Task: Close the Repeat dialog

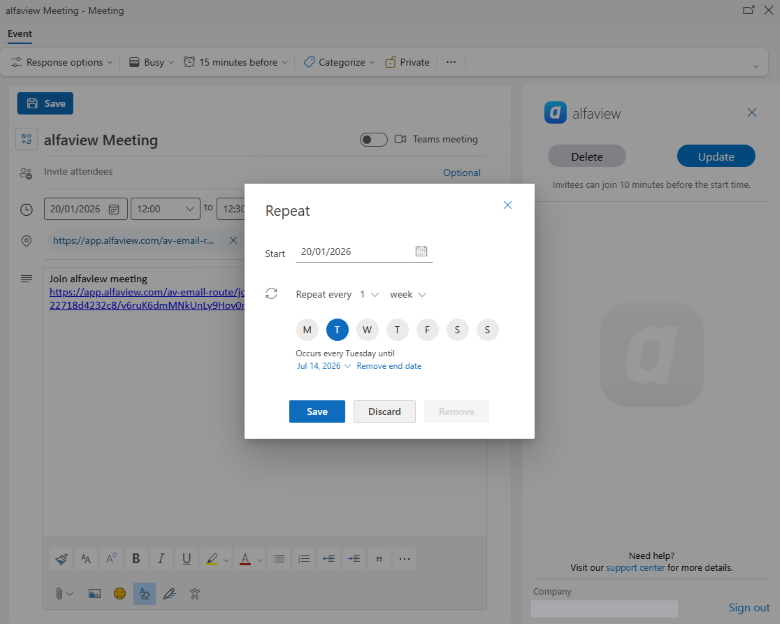Action: pos(507,205)
